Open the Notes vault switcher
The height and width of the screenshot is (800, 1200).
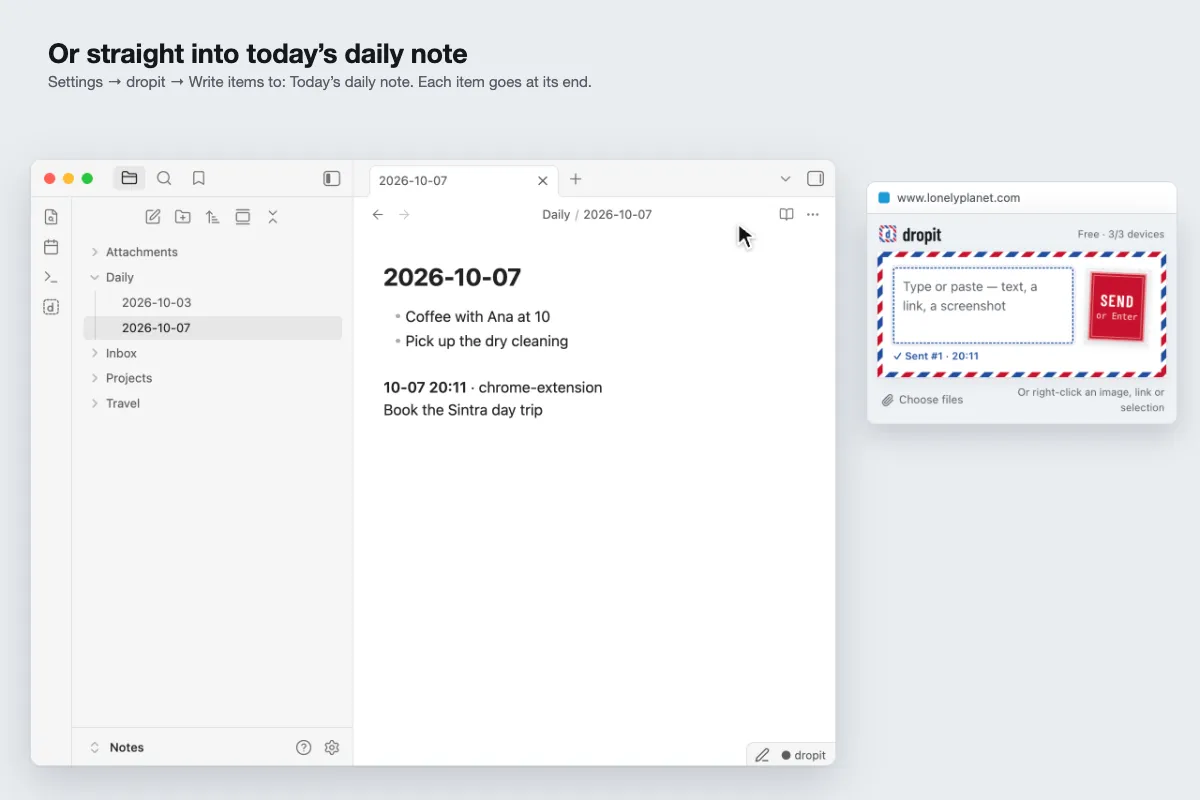point(117,747)
